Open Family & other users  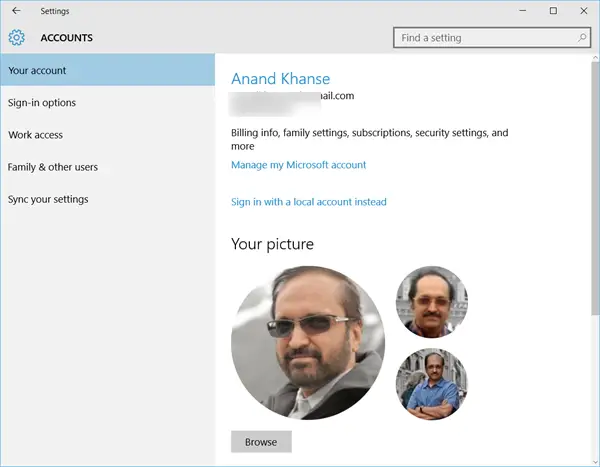(x=108, y=167)
